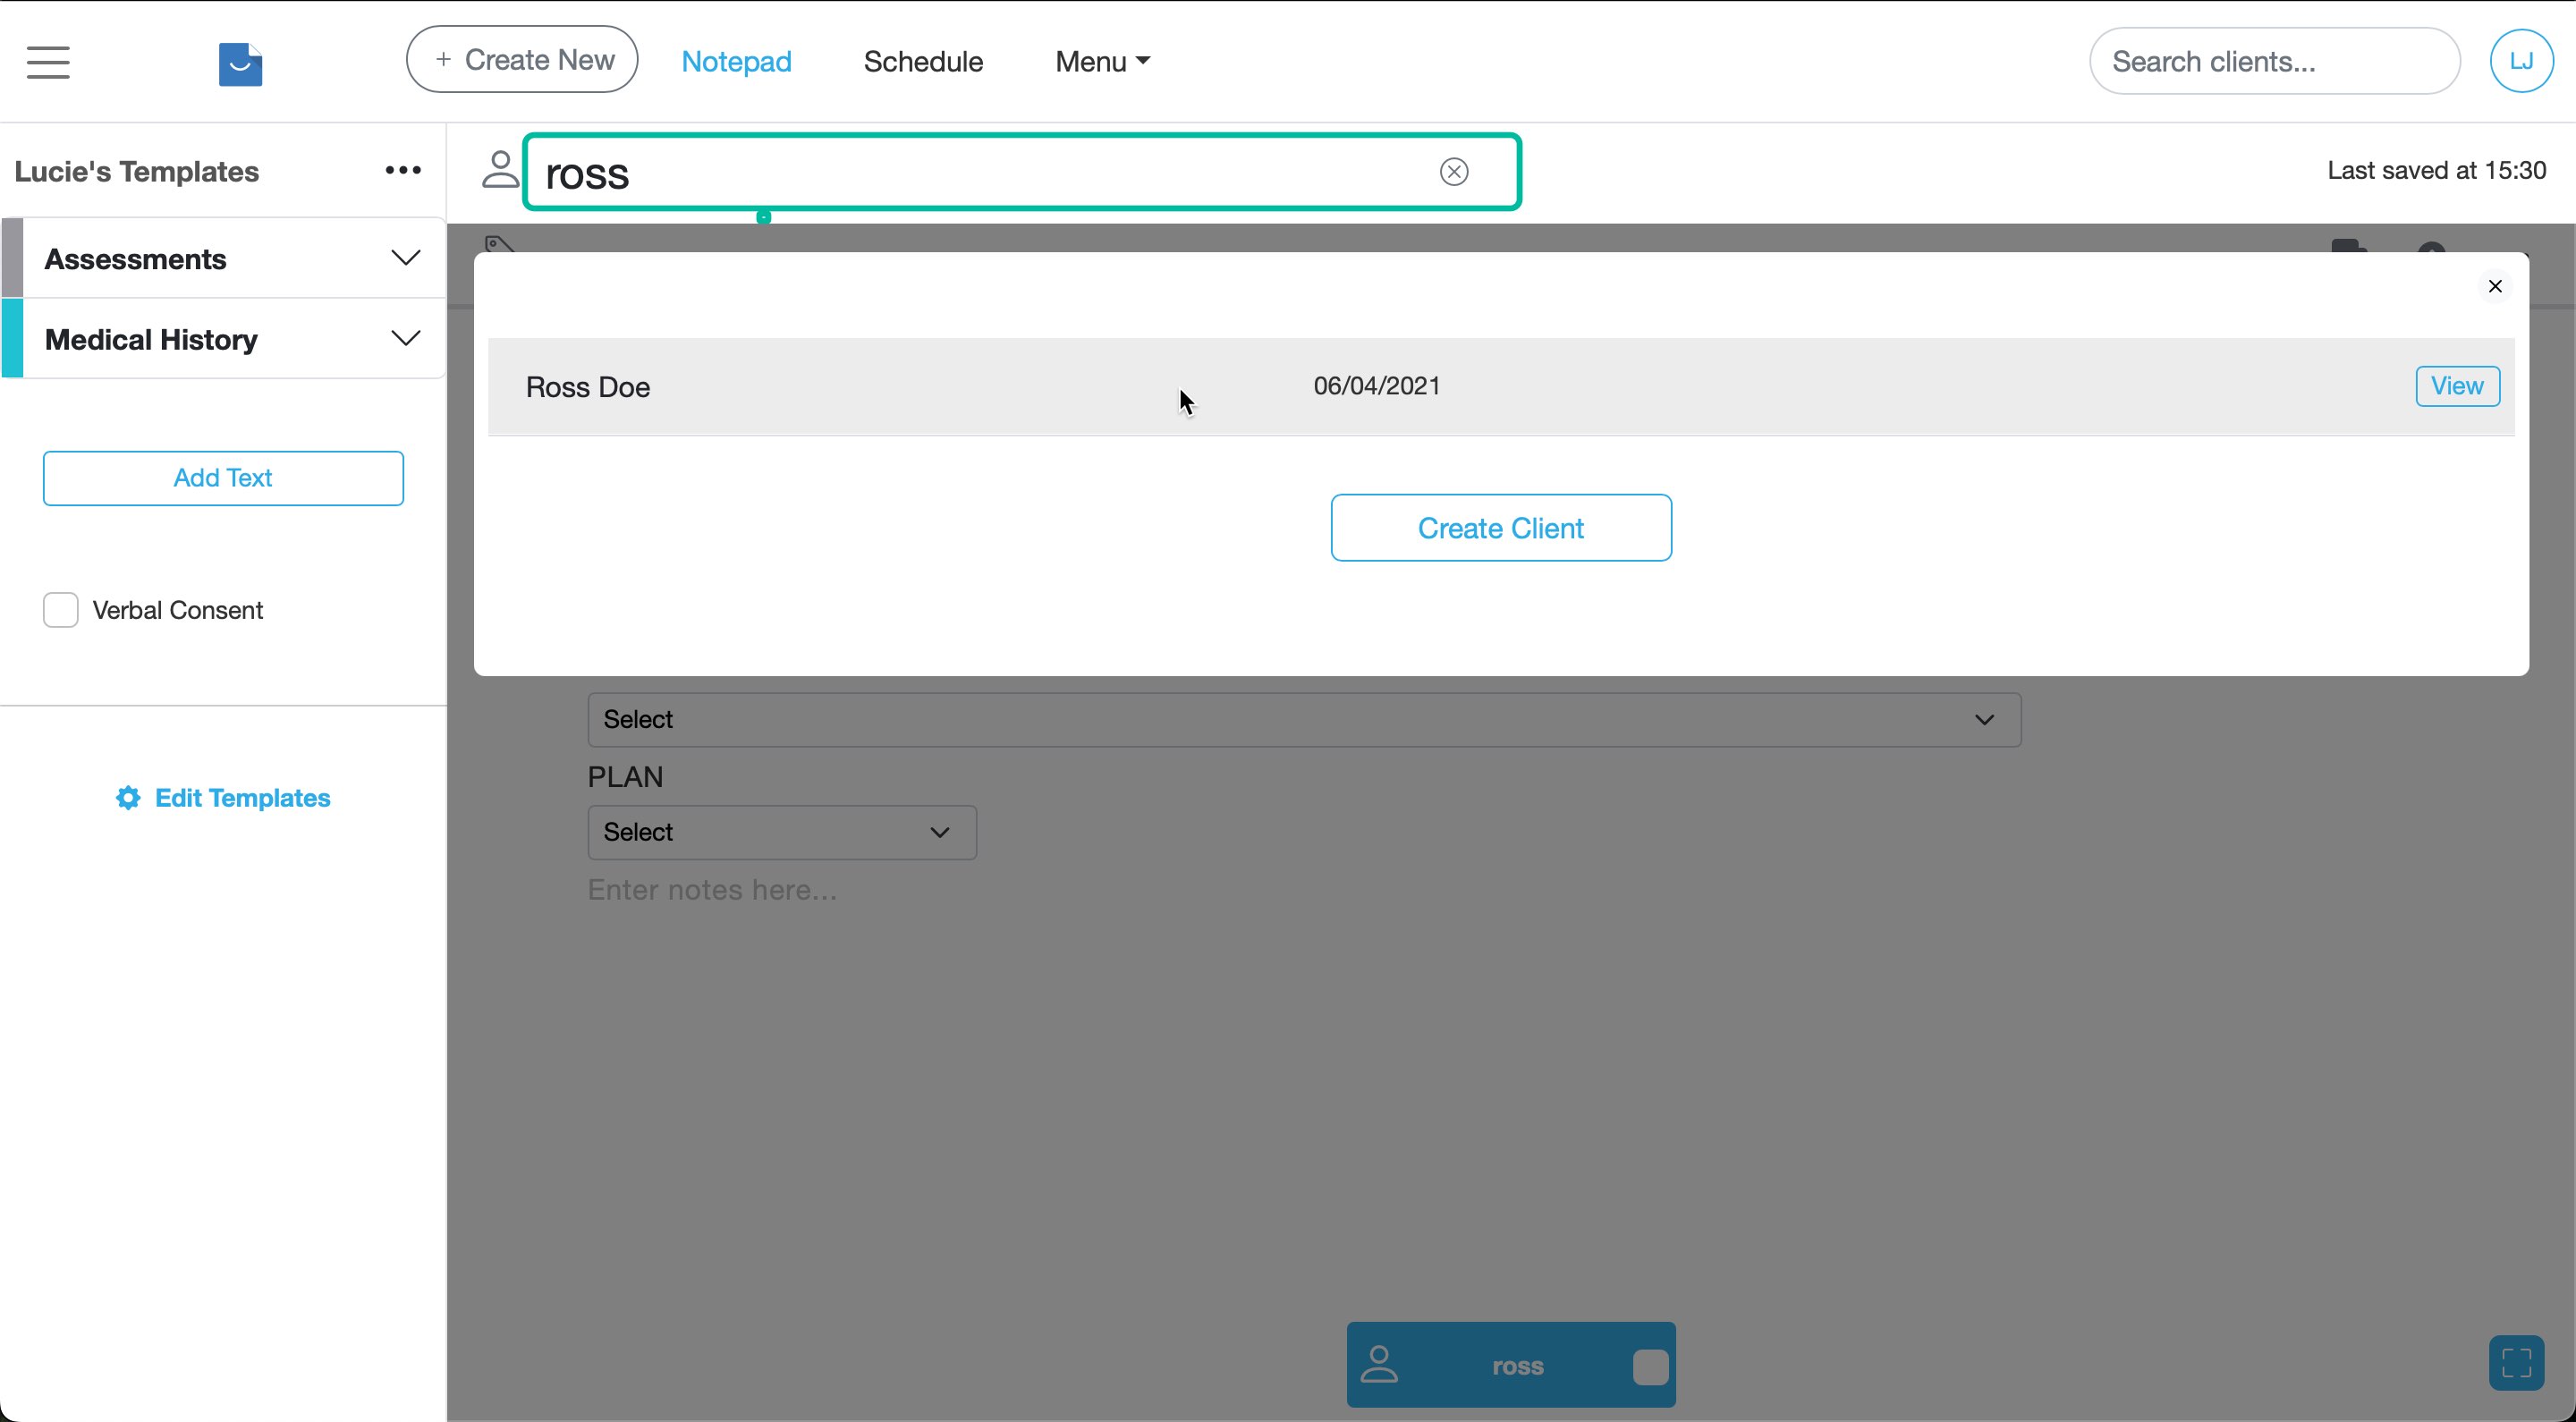Select the Ross Doe result row
Screen dimensions: 2576x1422
1500,387
